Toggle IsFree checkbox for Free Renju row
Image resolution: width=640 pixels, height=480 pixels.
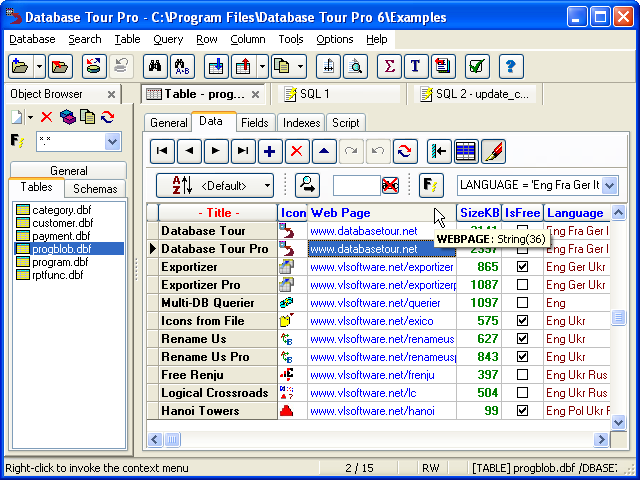522,375
